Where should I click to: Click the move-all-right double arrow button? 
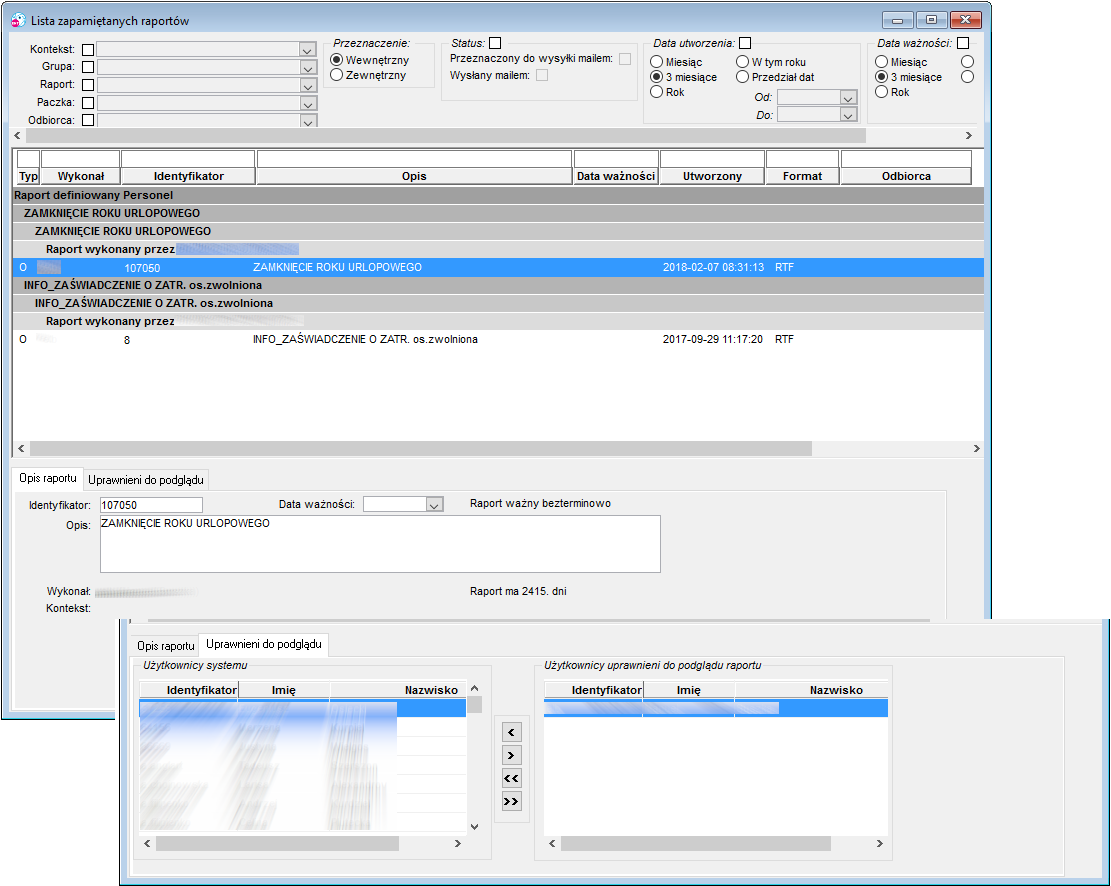(x=511, y=802)
